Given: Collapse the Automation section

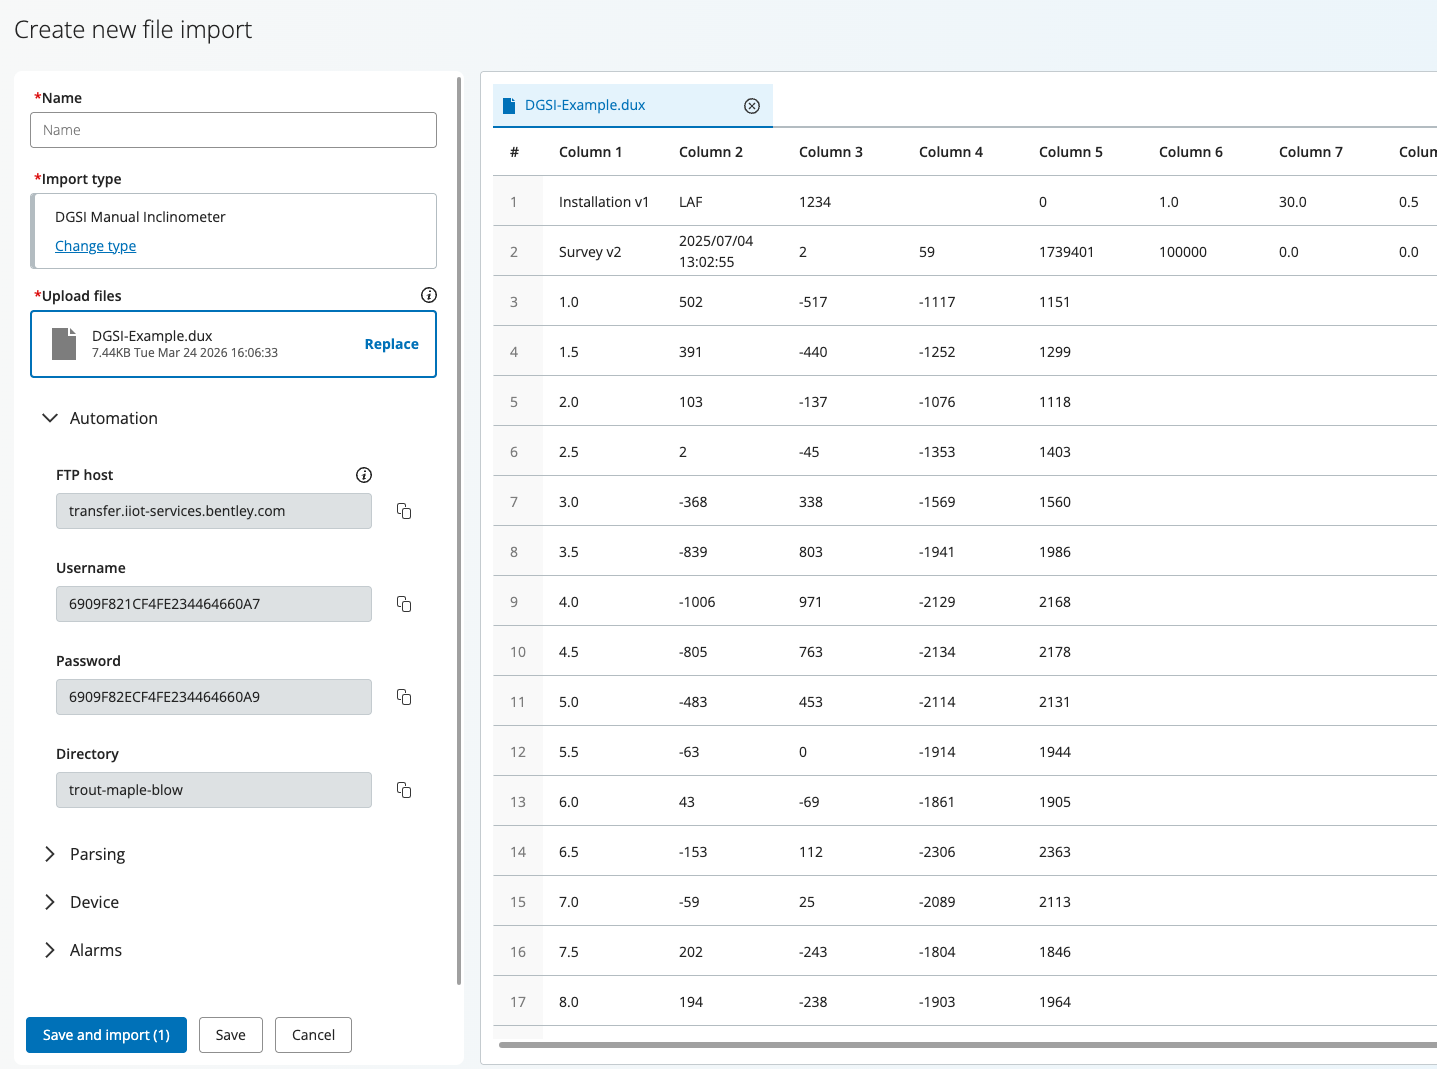Looking at the screenshot, I should tap(50, 418).
